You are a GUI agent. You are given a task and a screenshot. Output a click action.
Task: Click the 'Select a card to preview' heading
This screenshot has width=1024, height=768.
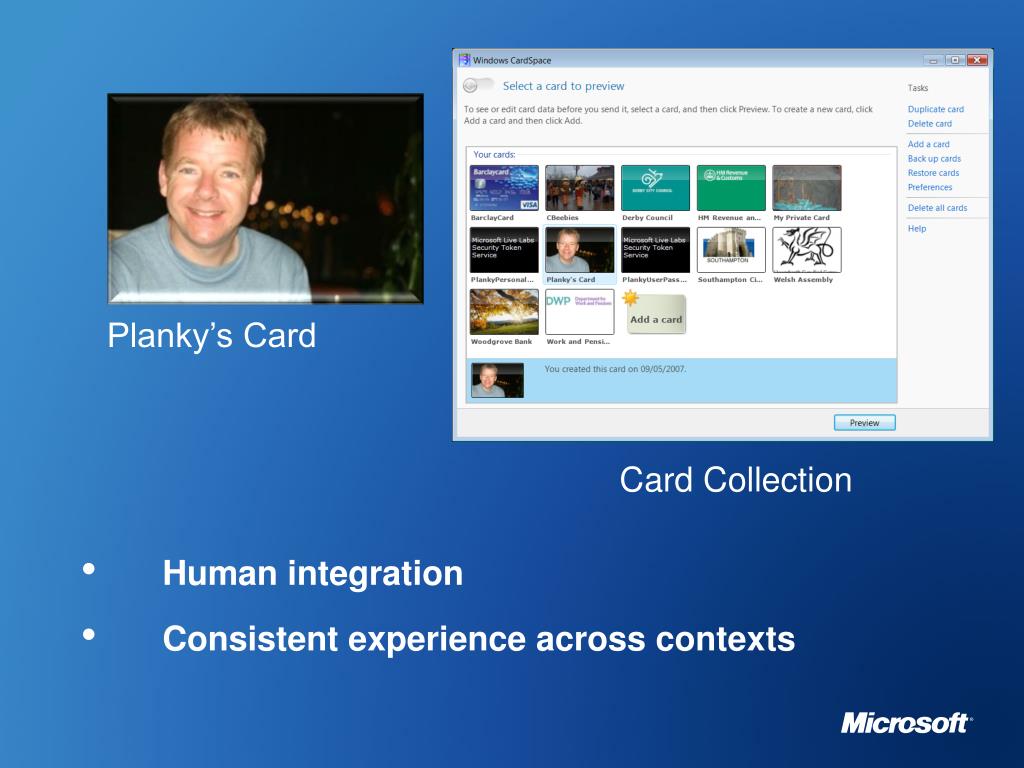click(563, 86)
